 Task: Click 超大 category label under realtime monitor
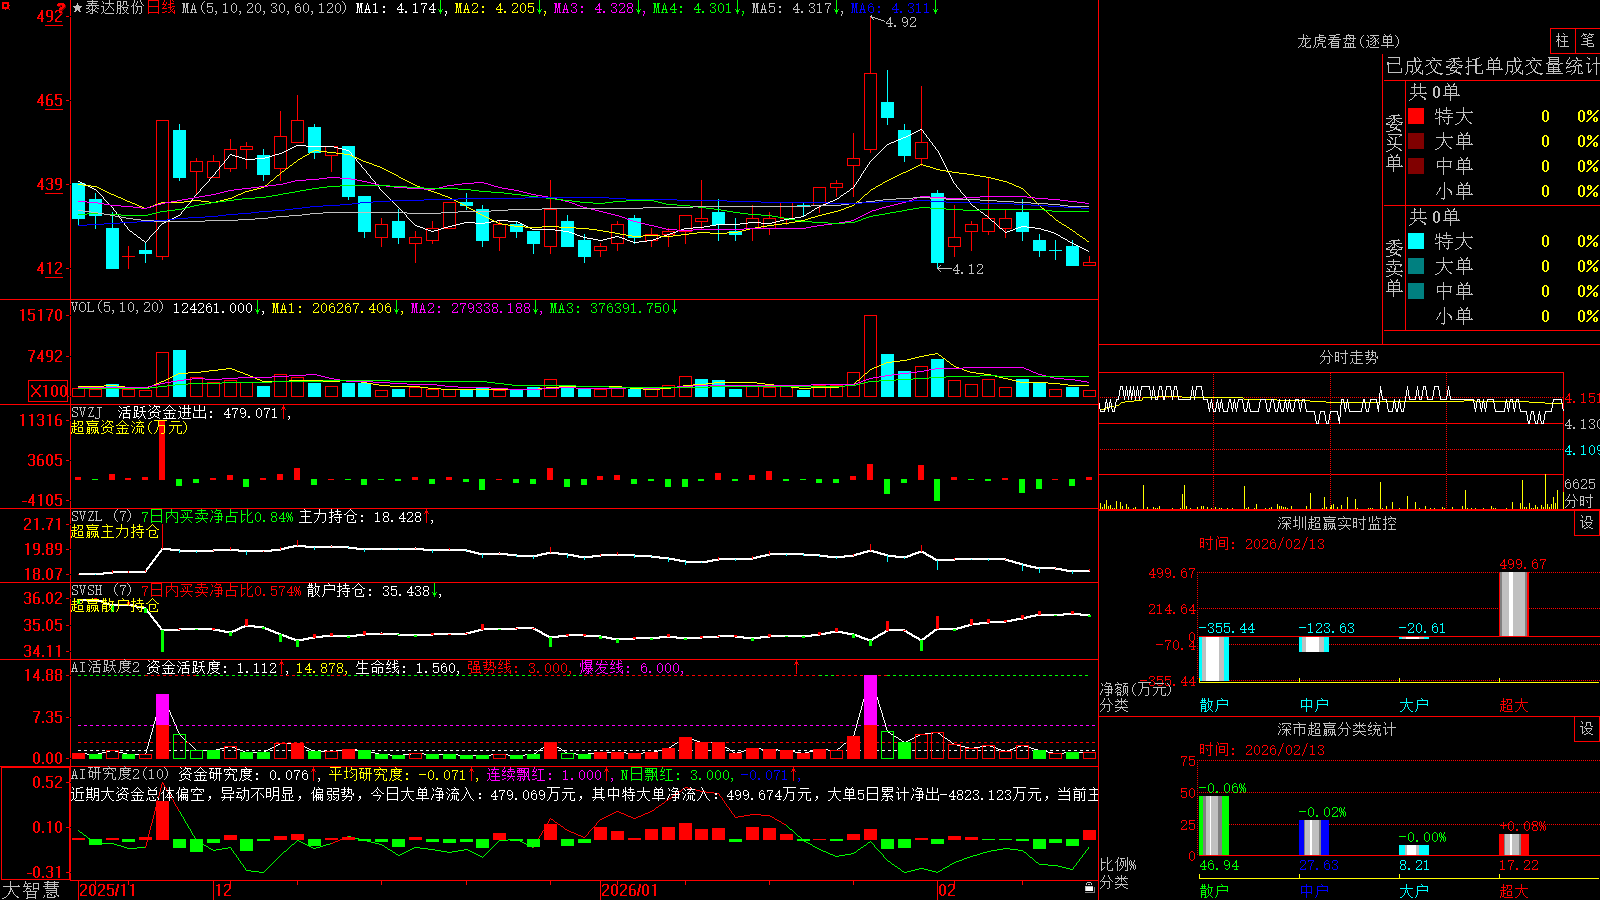coord(1514,705)
